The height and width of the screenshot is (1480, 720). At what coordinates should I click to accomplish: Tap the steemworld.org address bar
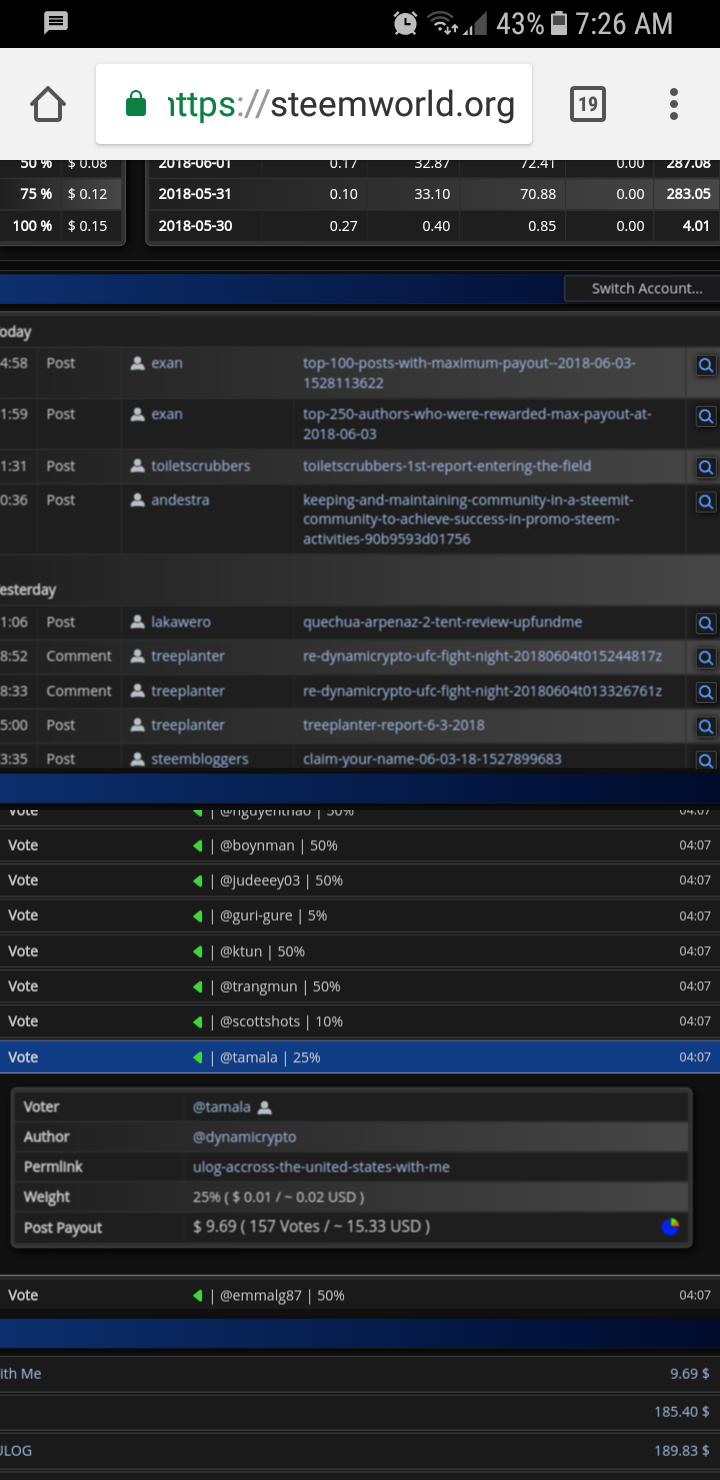[314, 104]
